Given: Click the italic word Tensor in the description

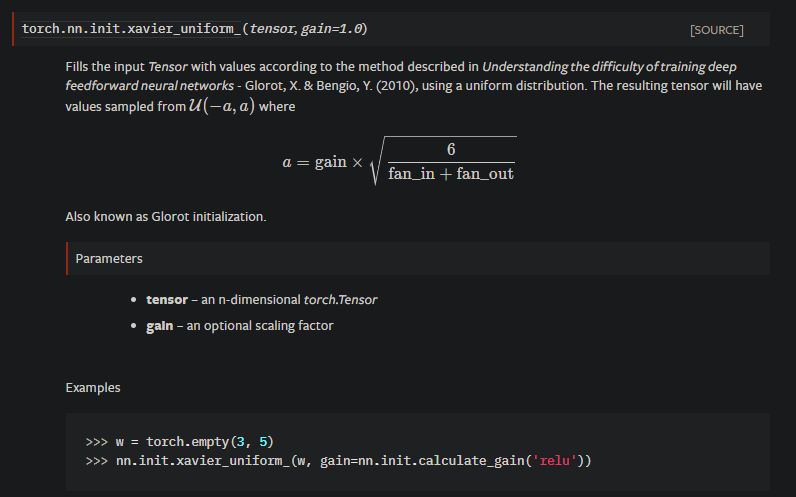Looking at the screenshot, I should 168,66.
